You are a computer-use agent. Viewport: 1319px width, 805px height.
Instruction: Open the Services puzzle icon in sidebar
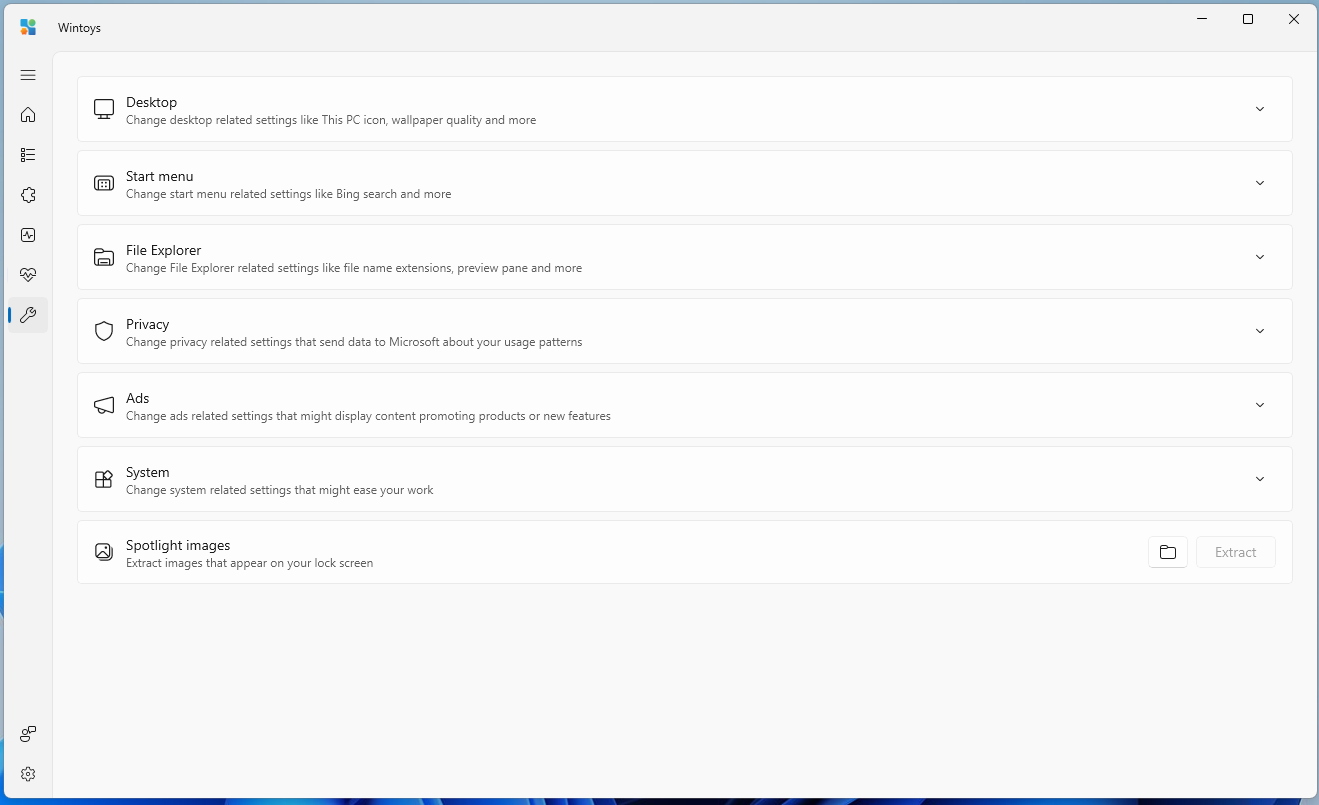tap(28, 195)
